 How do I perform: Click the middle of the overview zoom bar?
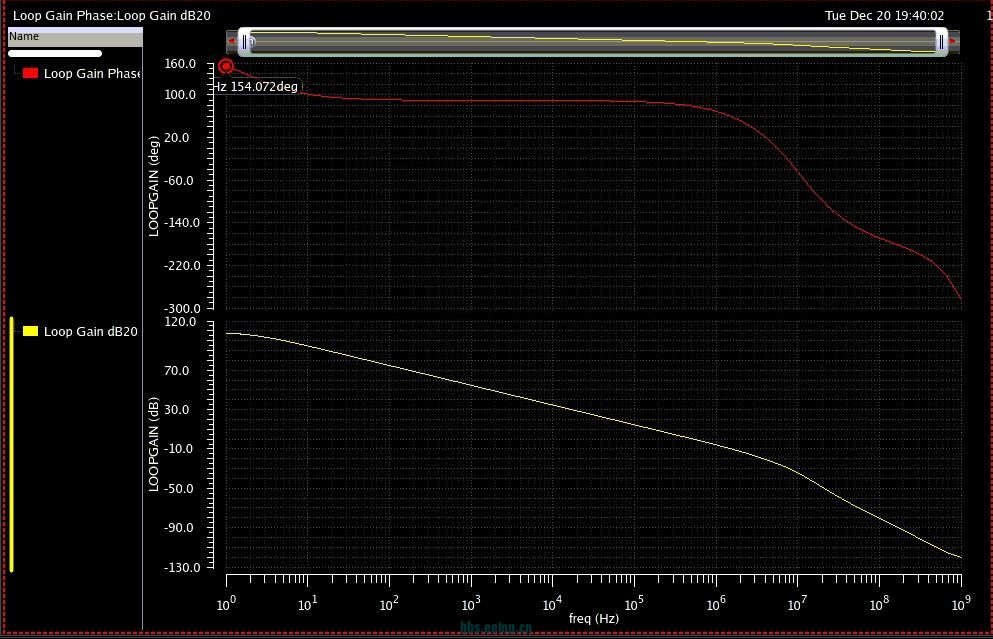(592, 41)
